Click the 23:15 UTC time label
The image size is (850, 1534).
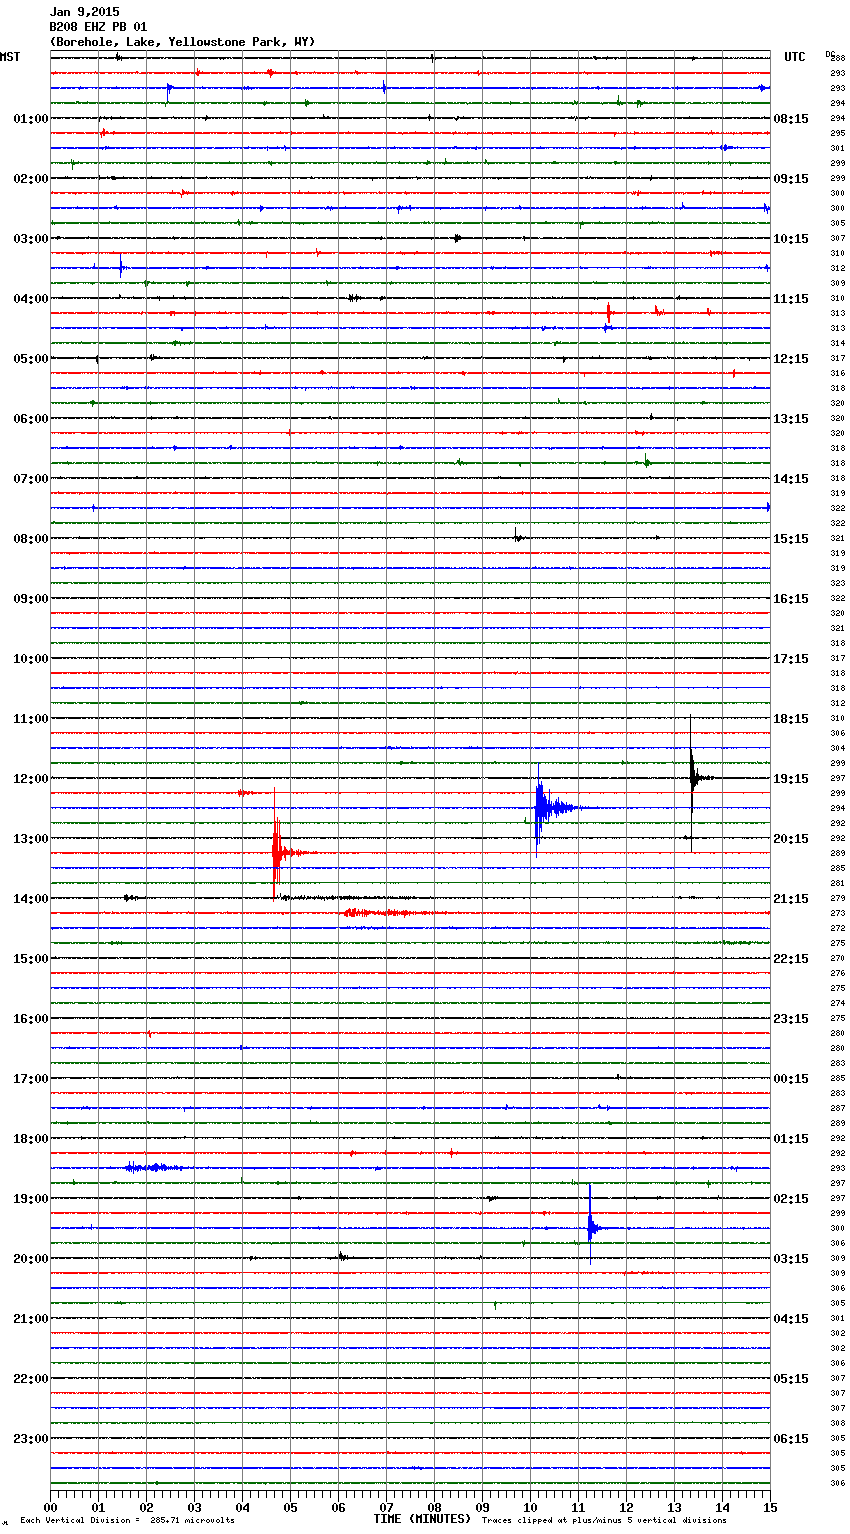coord(791,1019)
